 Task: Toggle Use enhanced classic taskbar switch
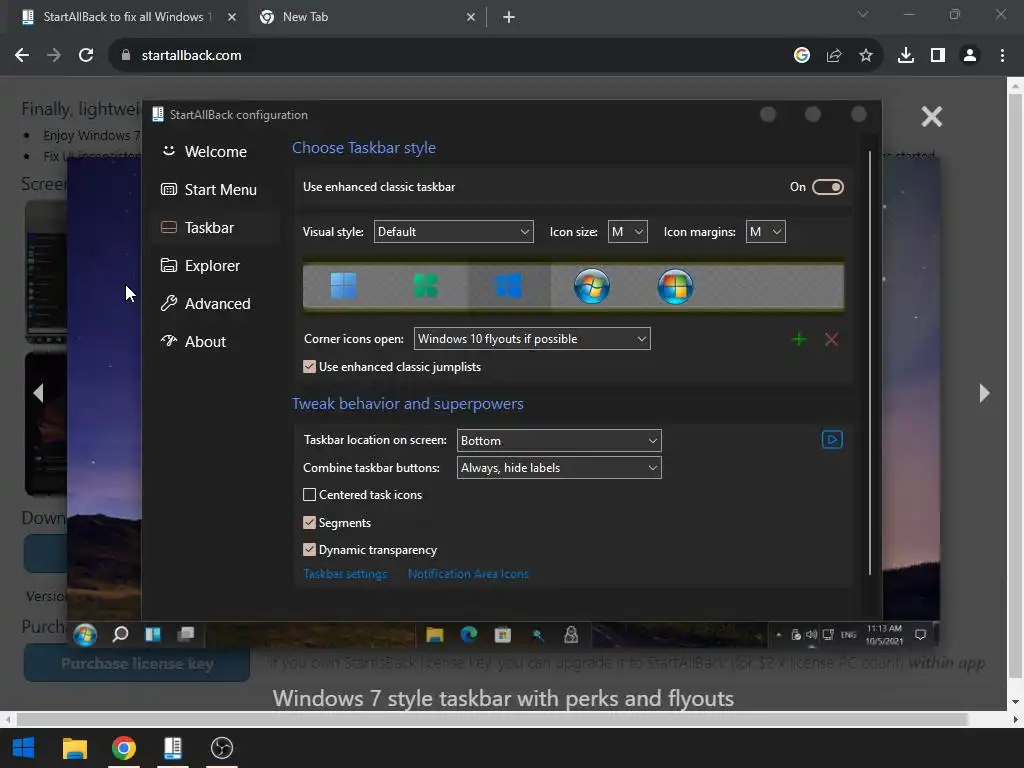[827, 187]
